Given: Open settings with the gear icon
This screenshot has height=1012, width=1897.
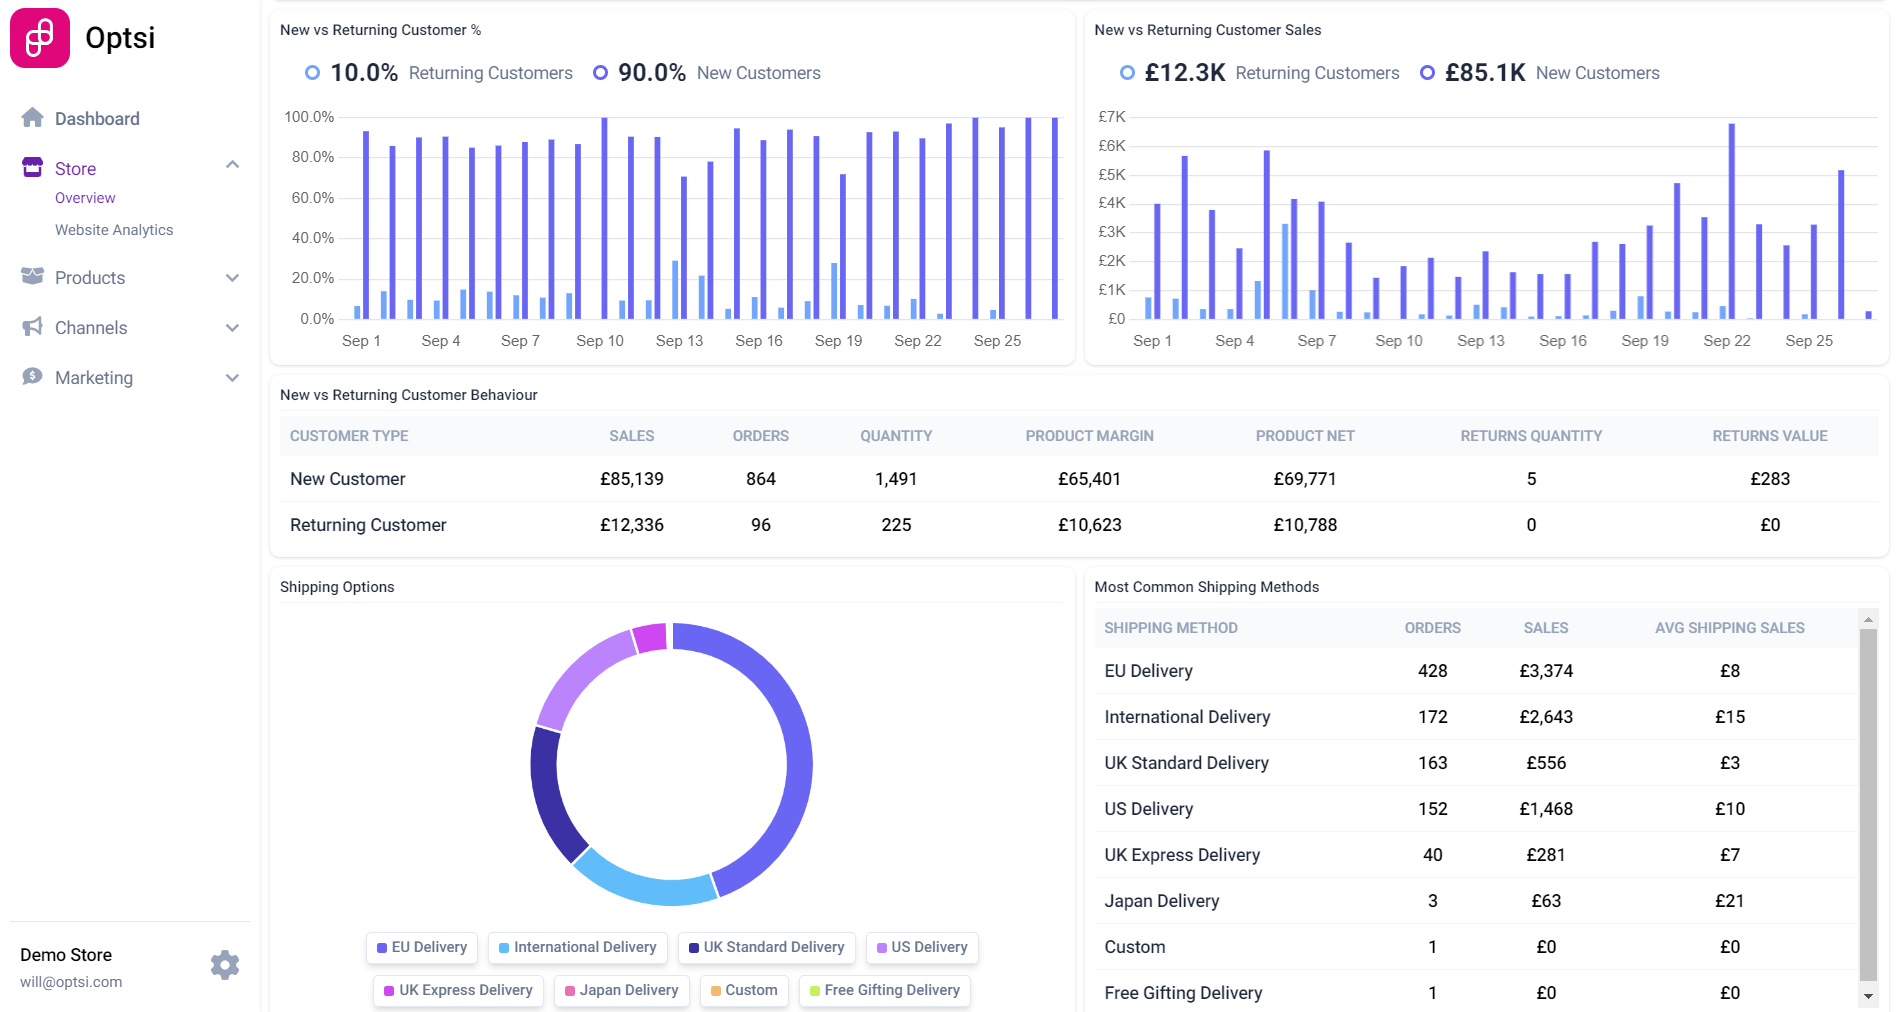Looking at the screenshot, I should coord(225,965).
